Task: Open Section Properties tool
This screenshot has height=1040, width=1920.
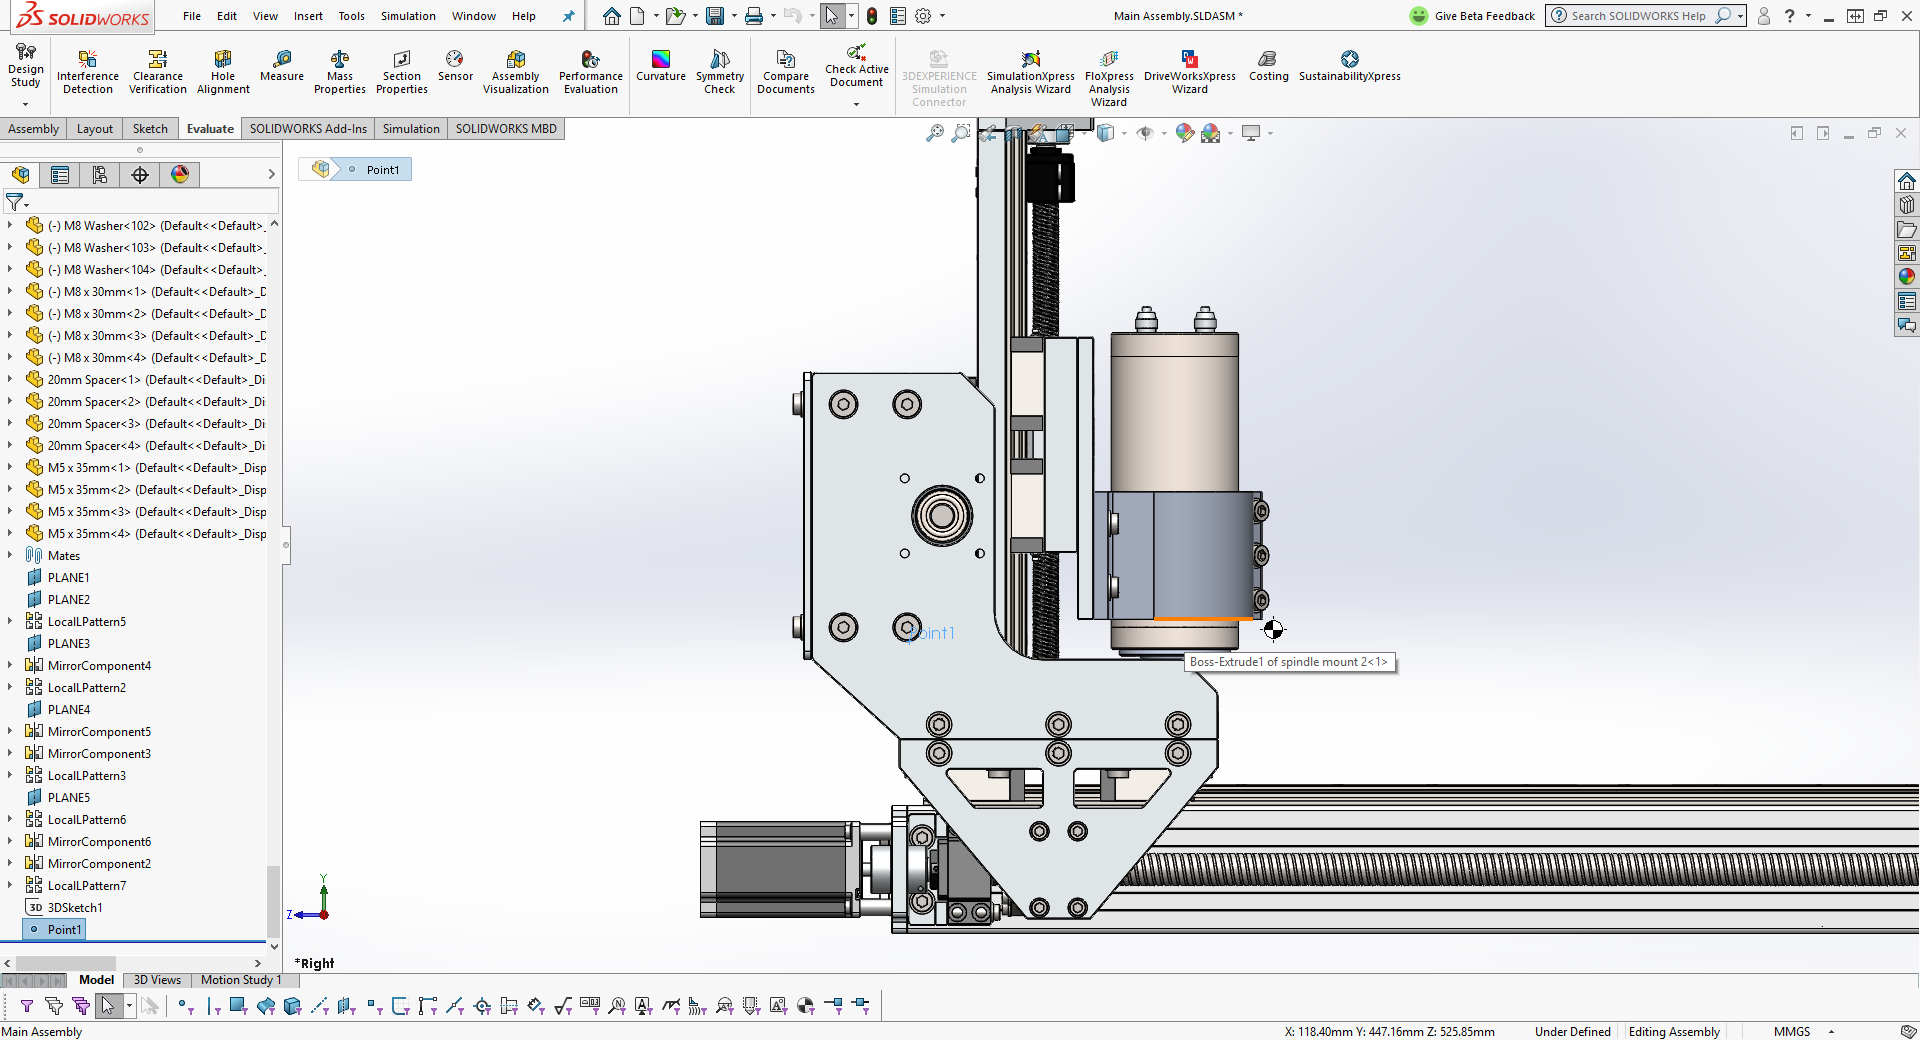Action: 401,71
